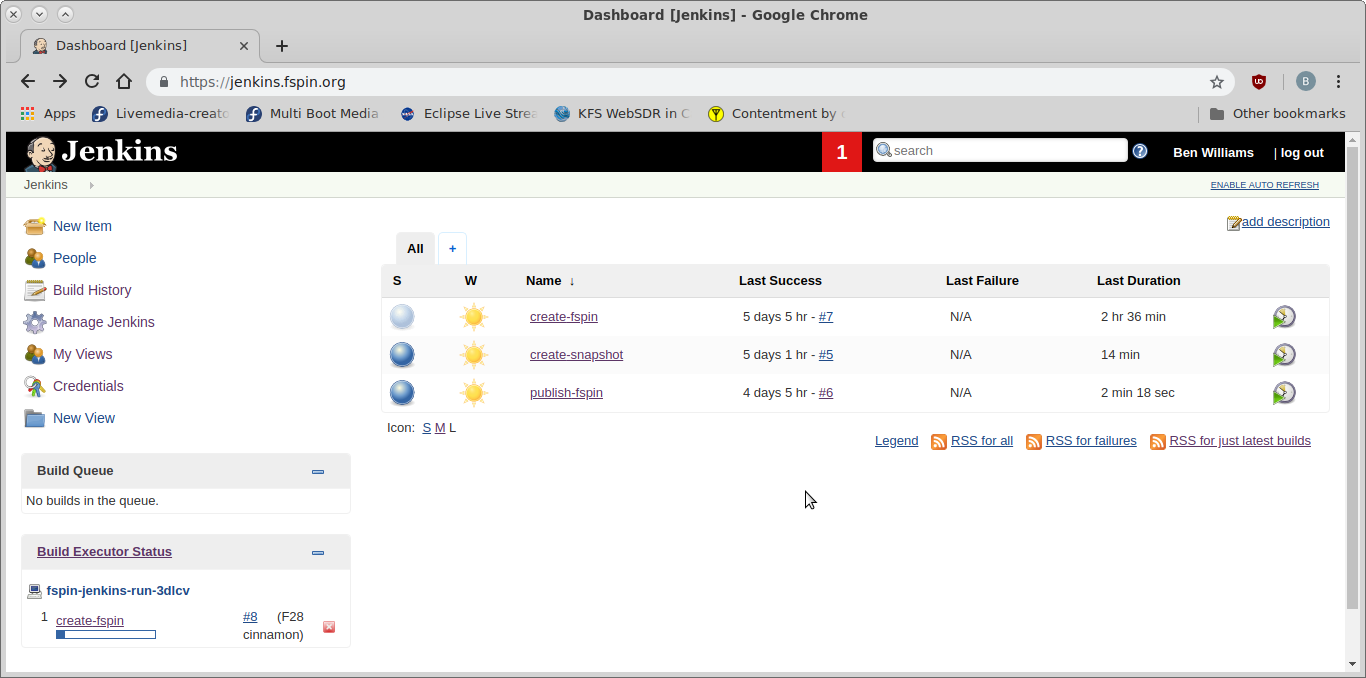Image resolution: width=1366 pixels, height=678 pixels.
Task: Click the create-snapshot blue status ball
Action: coord(402,355)
